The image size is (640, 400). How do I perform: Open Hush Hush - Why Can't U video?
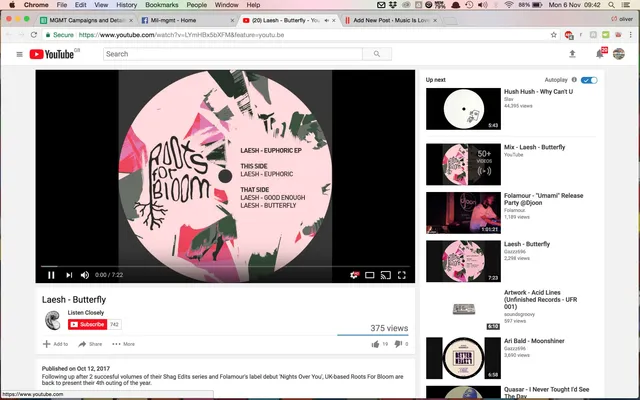538,92
